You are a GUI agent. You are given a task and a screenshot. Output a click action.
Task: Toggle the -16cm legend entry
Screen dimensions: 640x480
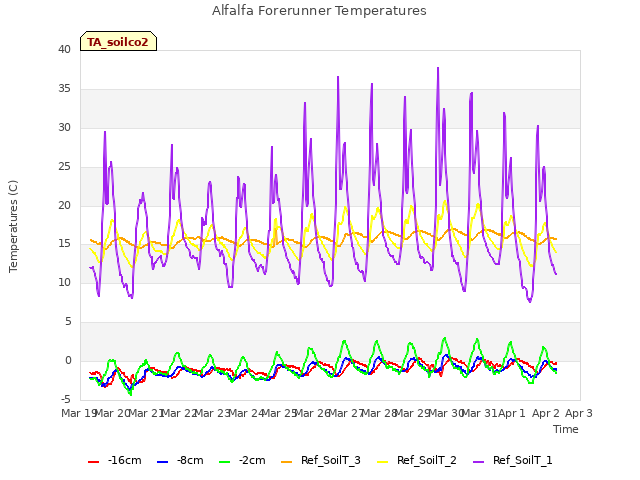point(115,460)
